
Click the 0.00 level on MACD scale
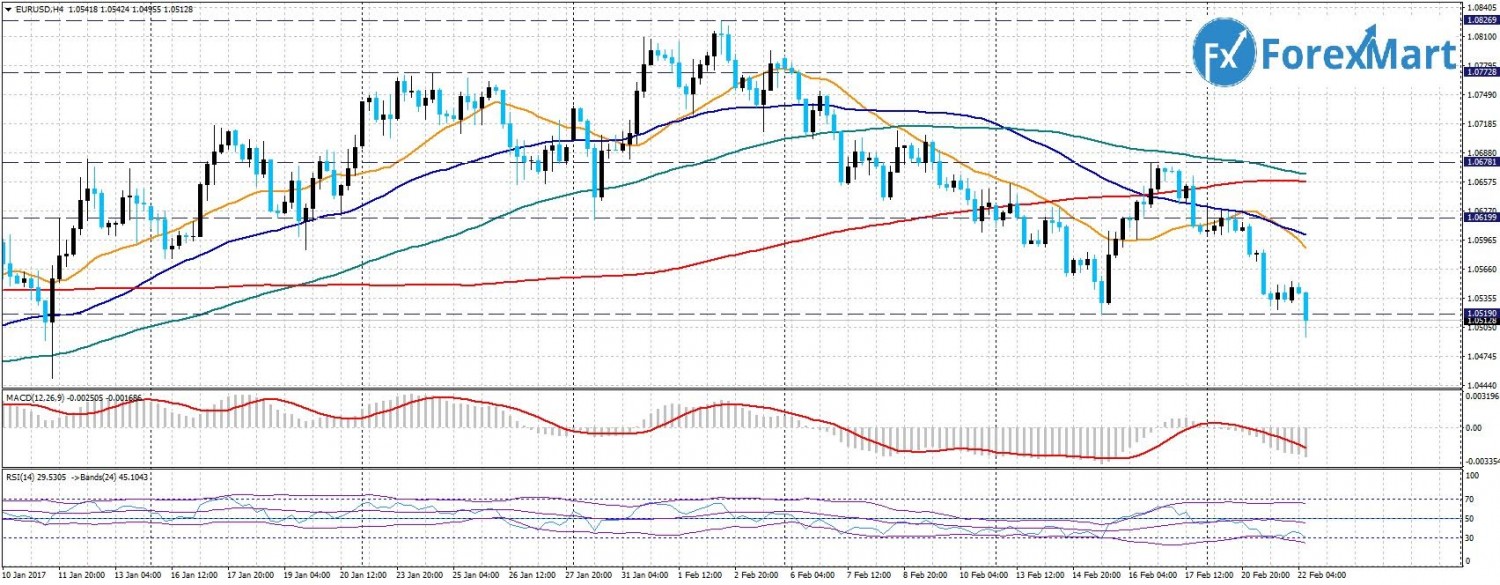coord(1474,428)
